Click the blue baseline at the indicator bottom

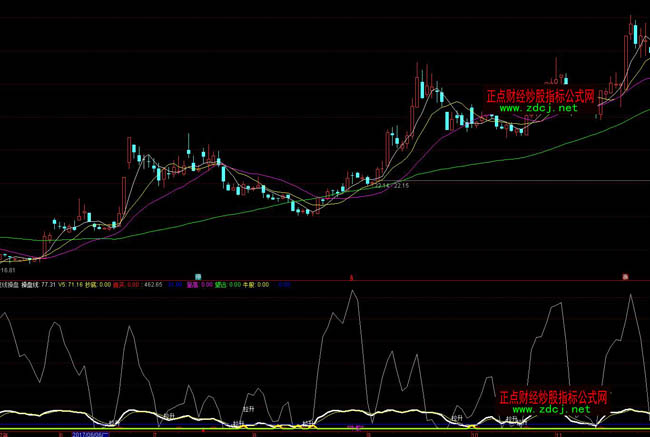(300, 429)
